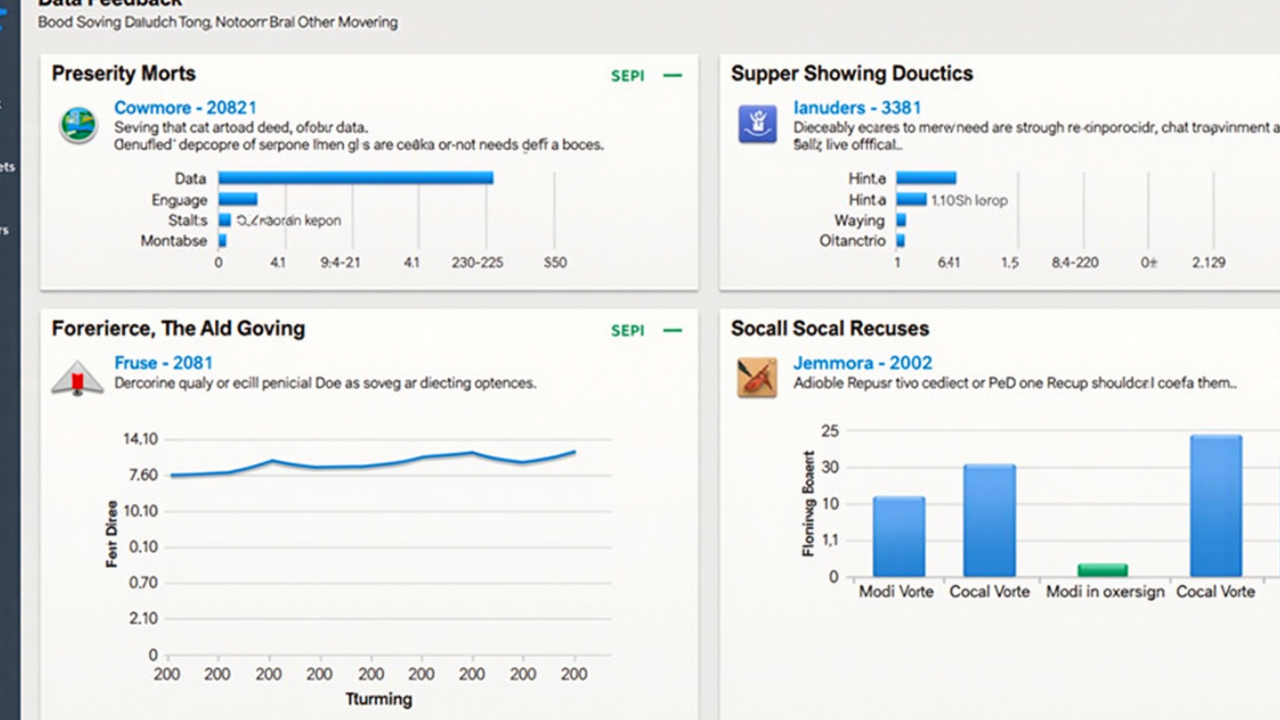Click the blue line in the Fruse line chart
This screenshot has height=720, width=1280.
point(373,462)
